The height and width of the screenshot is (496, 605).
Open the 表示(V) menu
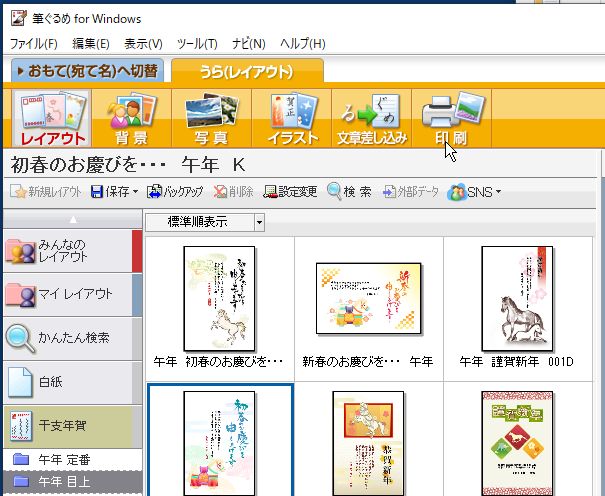pos(143,44)
